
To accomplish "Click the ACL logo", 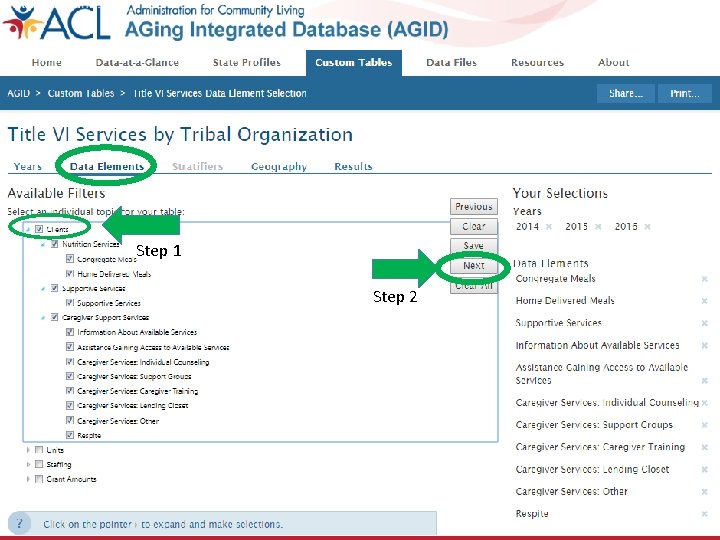I will [57, 22].
